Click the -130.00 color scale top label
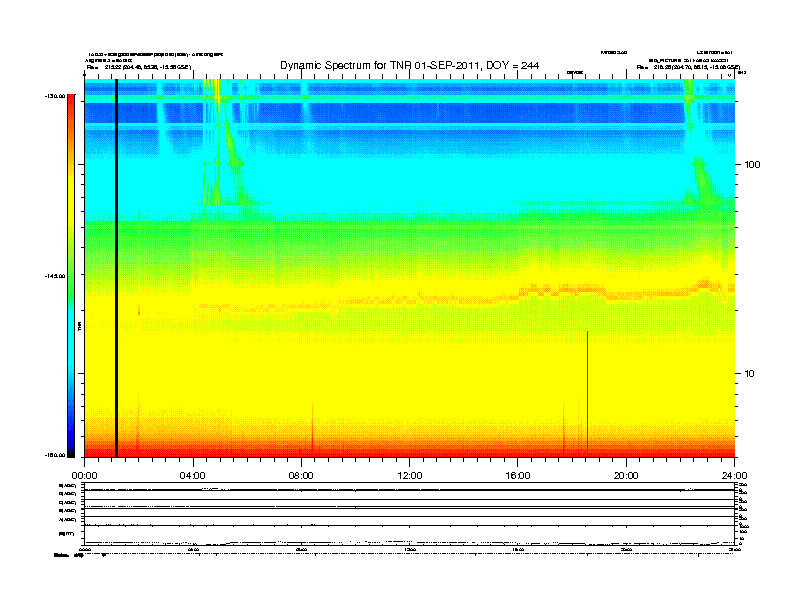The image size is (792, 612). tap(55, 96)
